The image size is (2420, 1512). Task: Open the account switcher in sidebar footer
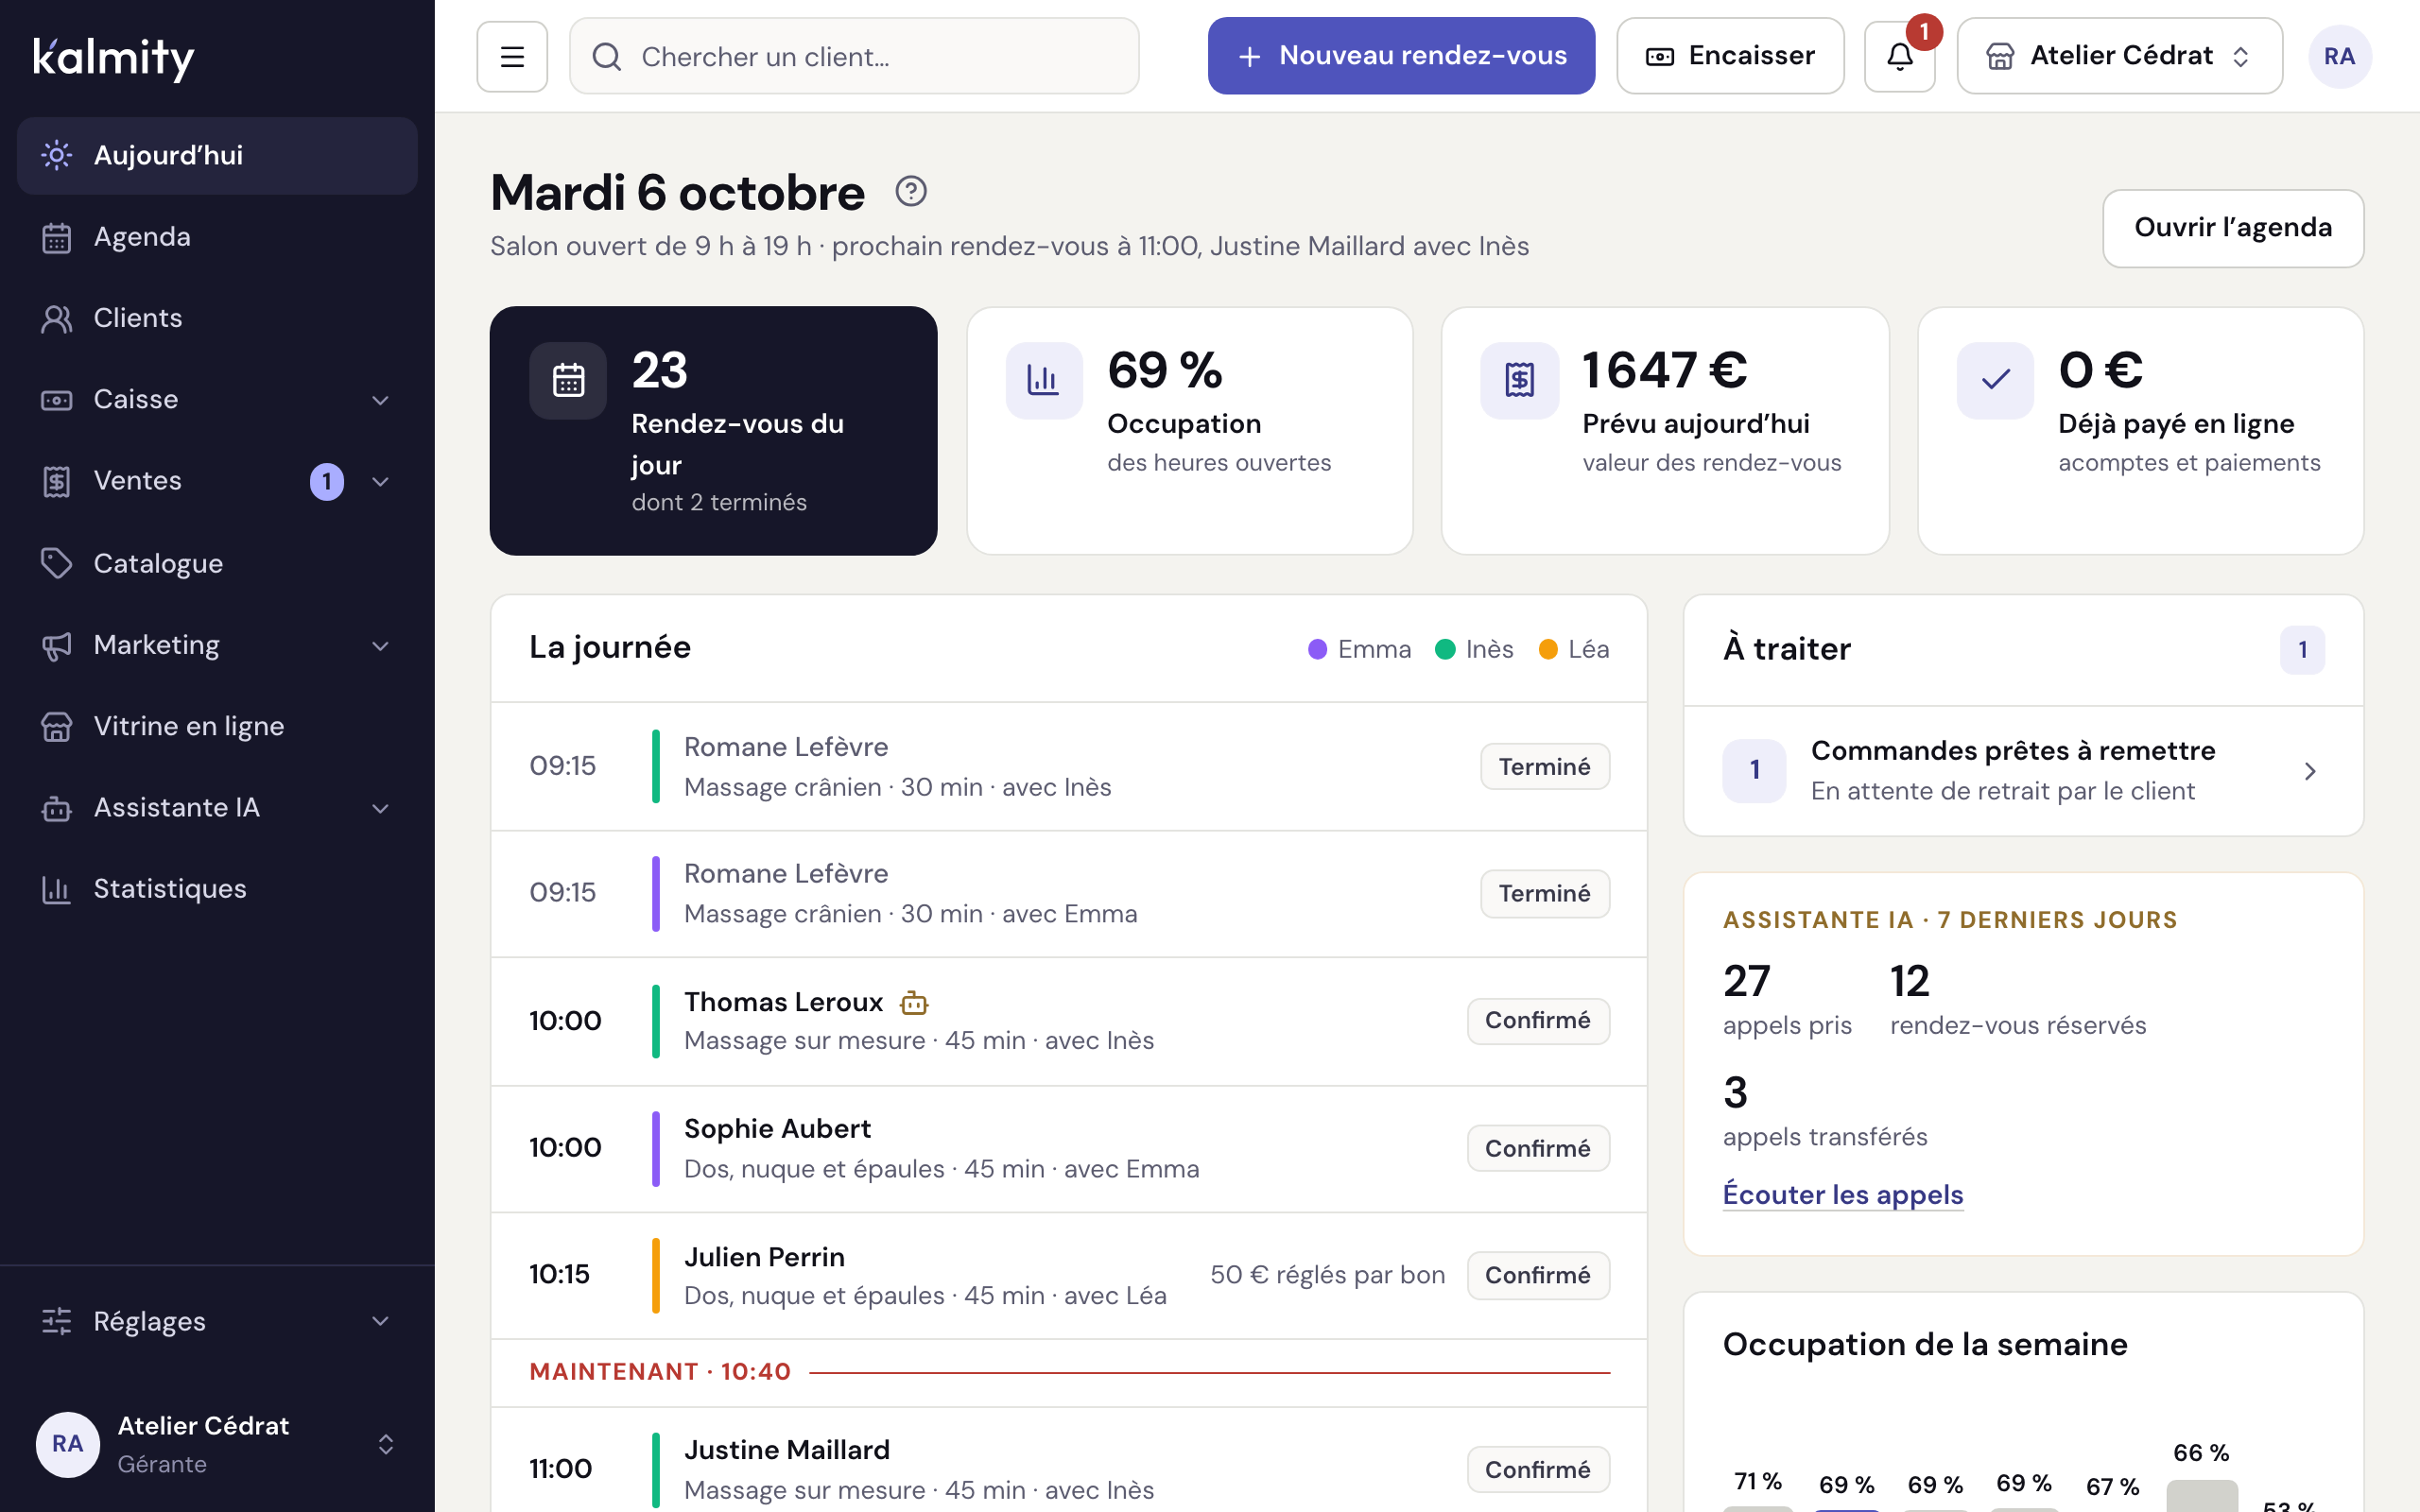click(x=217, y=1444)
